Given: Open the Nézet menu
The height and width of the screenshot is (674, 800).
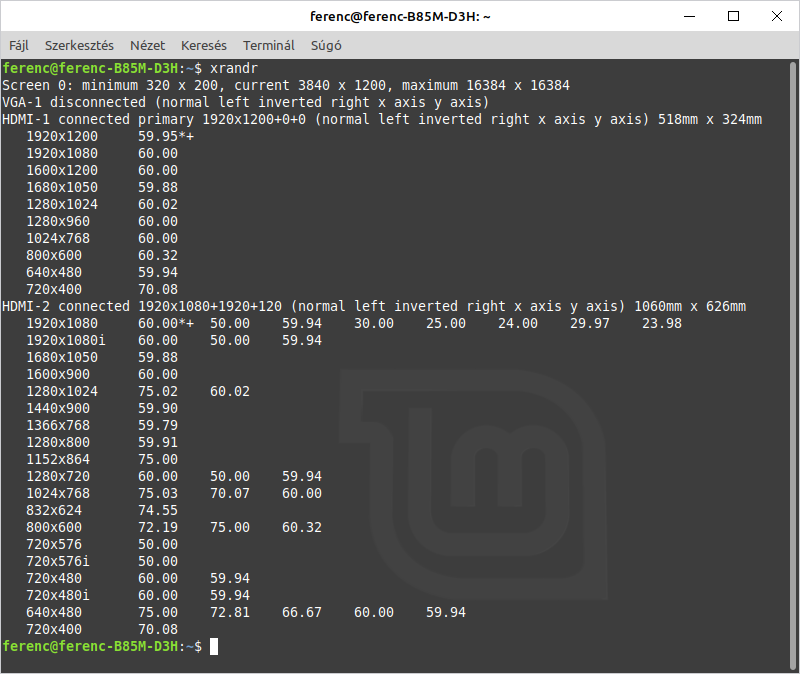Looking at the screenshot, I should pyautogui.click(x=147, y=45).
